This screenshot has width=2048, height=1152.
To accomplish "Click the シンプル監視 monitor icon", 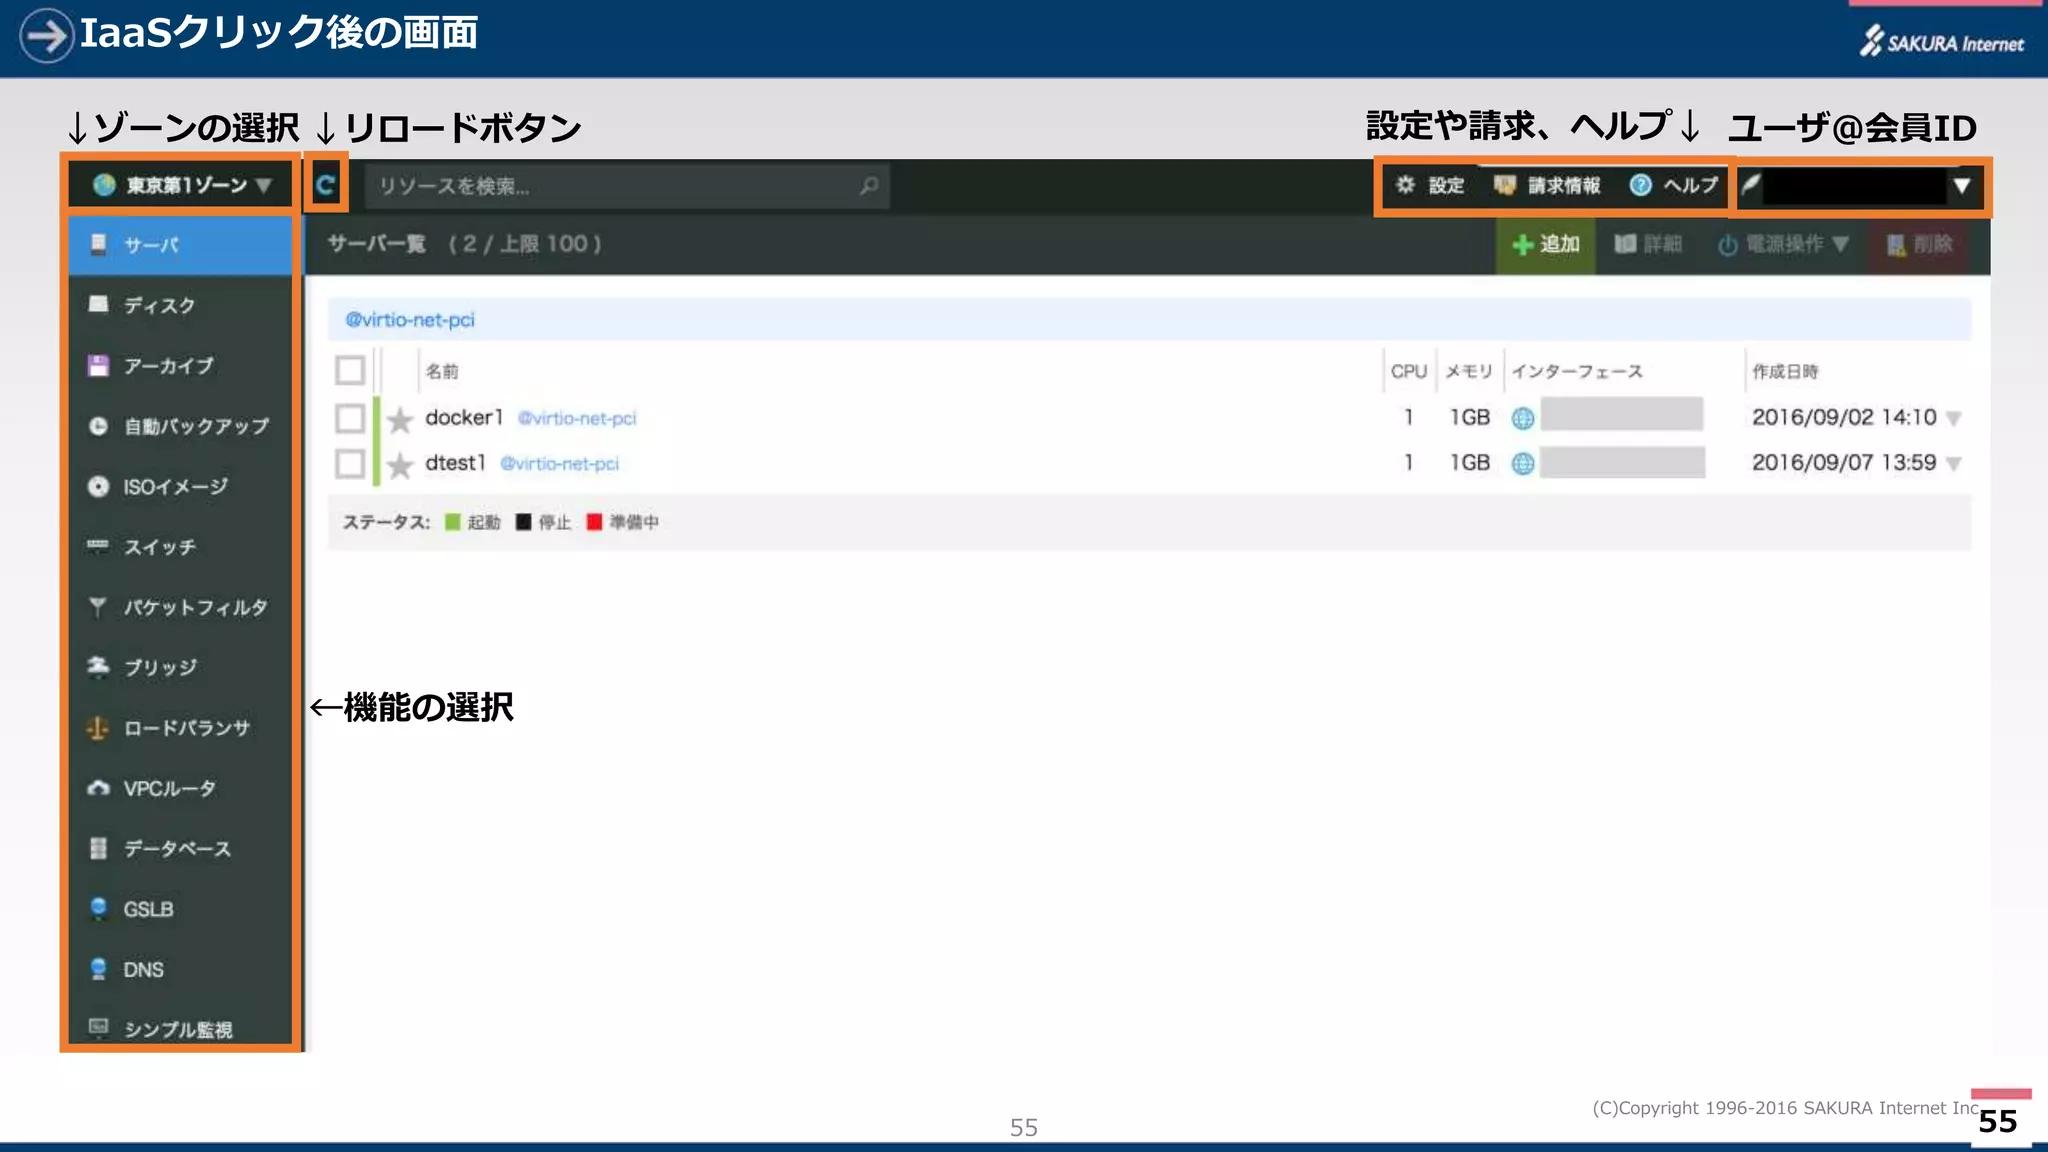I will (x=97, y=1027).
